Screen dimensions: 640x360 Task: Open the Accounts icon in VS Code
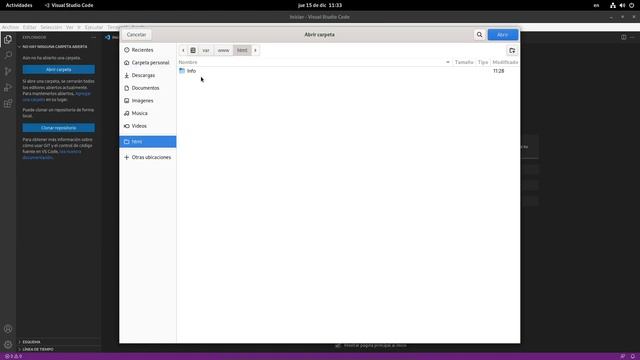8,329
